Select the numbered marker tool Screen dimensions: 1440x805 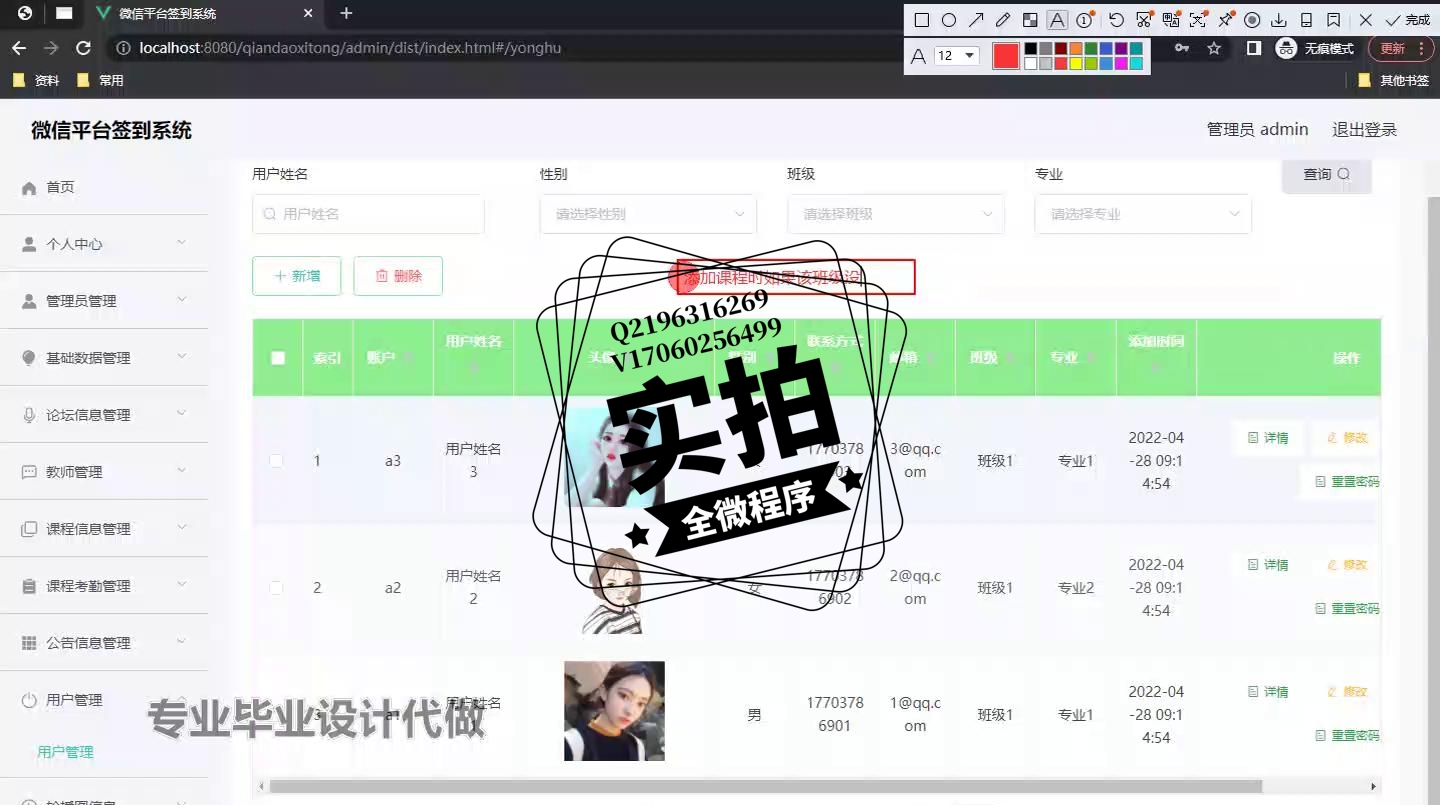1084,20
